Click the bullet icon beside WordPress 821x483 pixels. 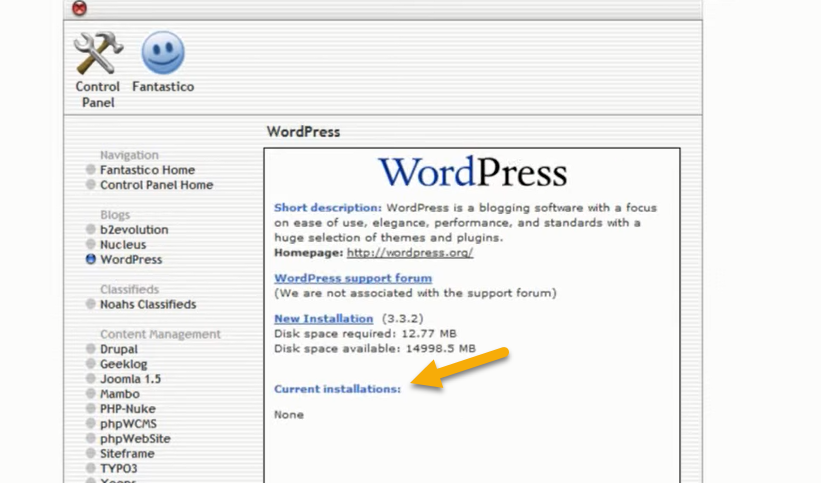coord(91,259)
